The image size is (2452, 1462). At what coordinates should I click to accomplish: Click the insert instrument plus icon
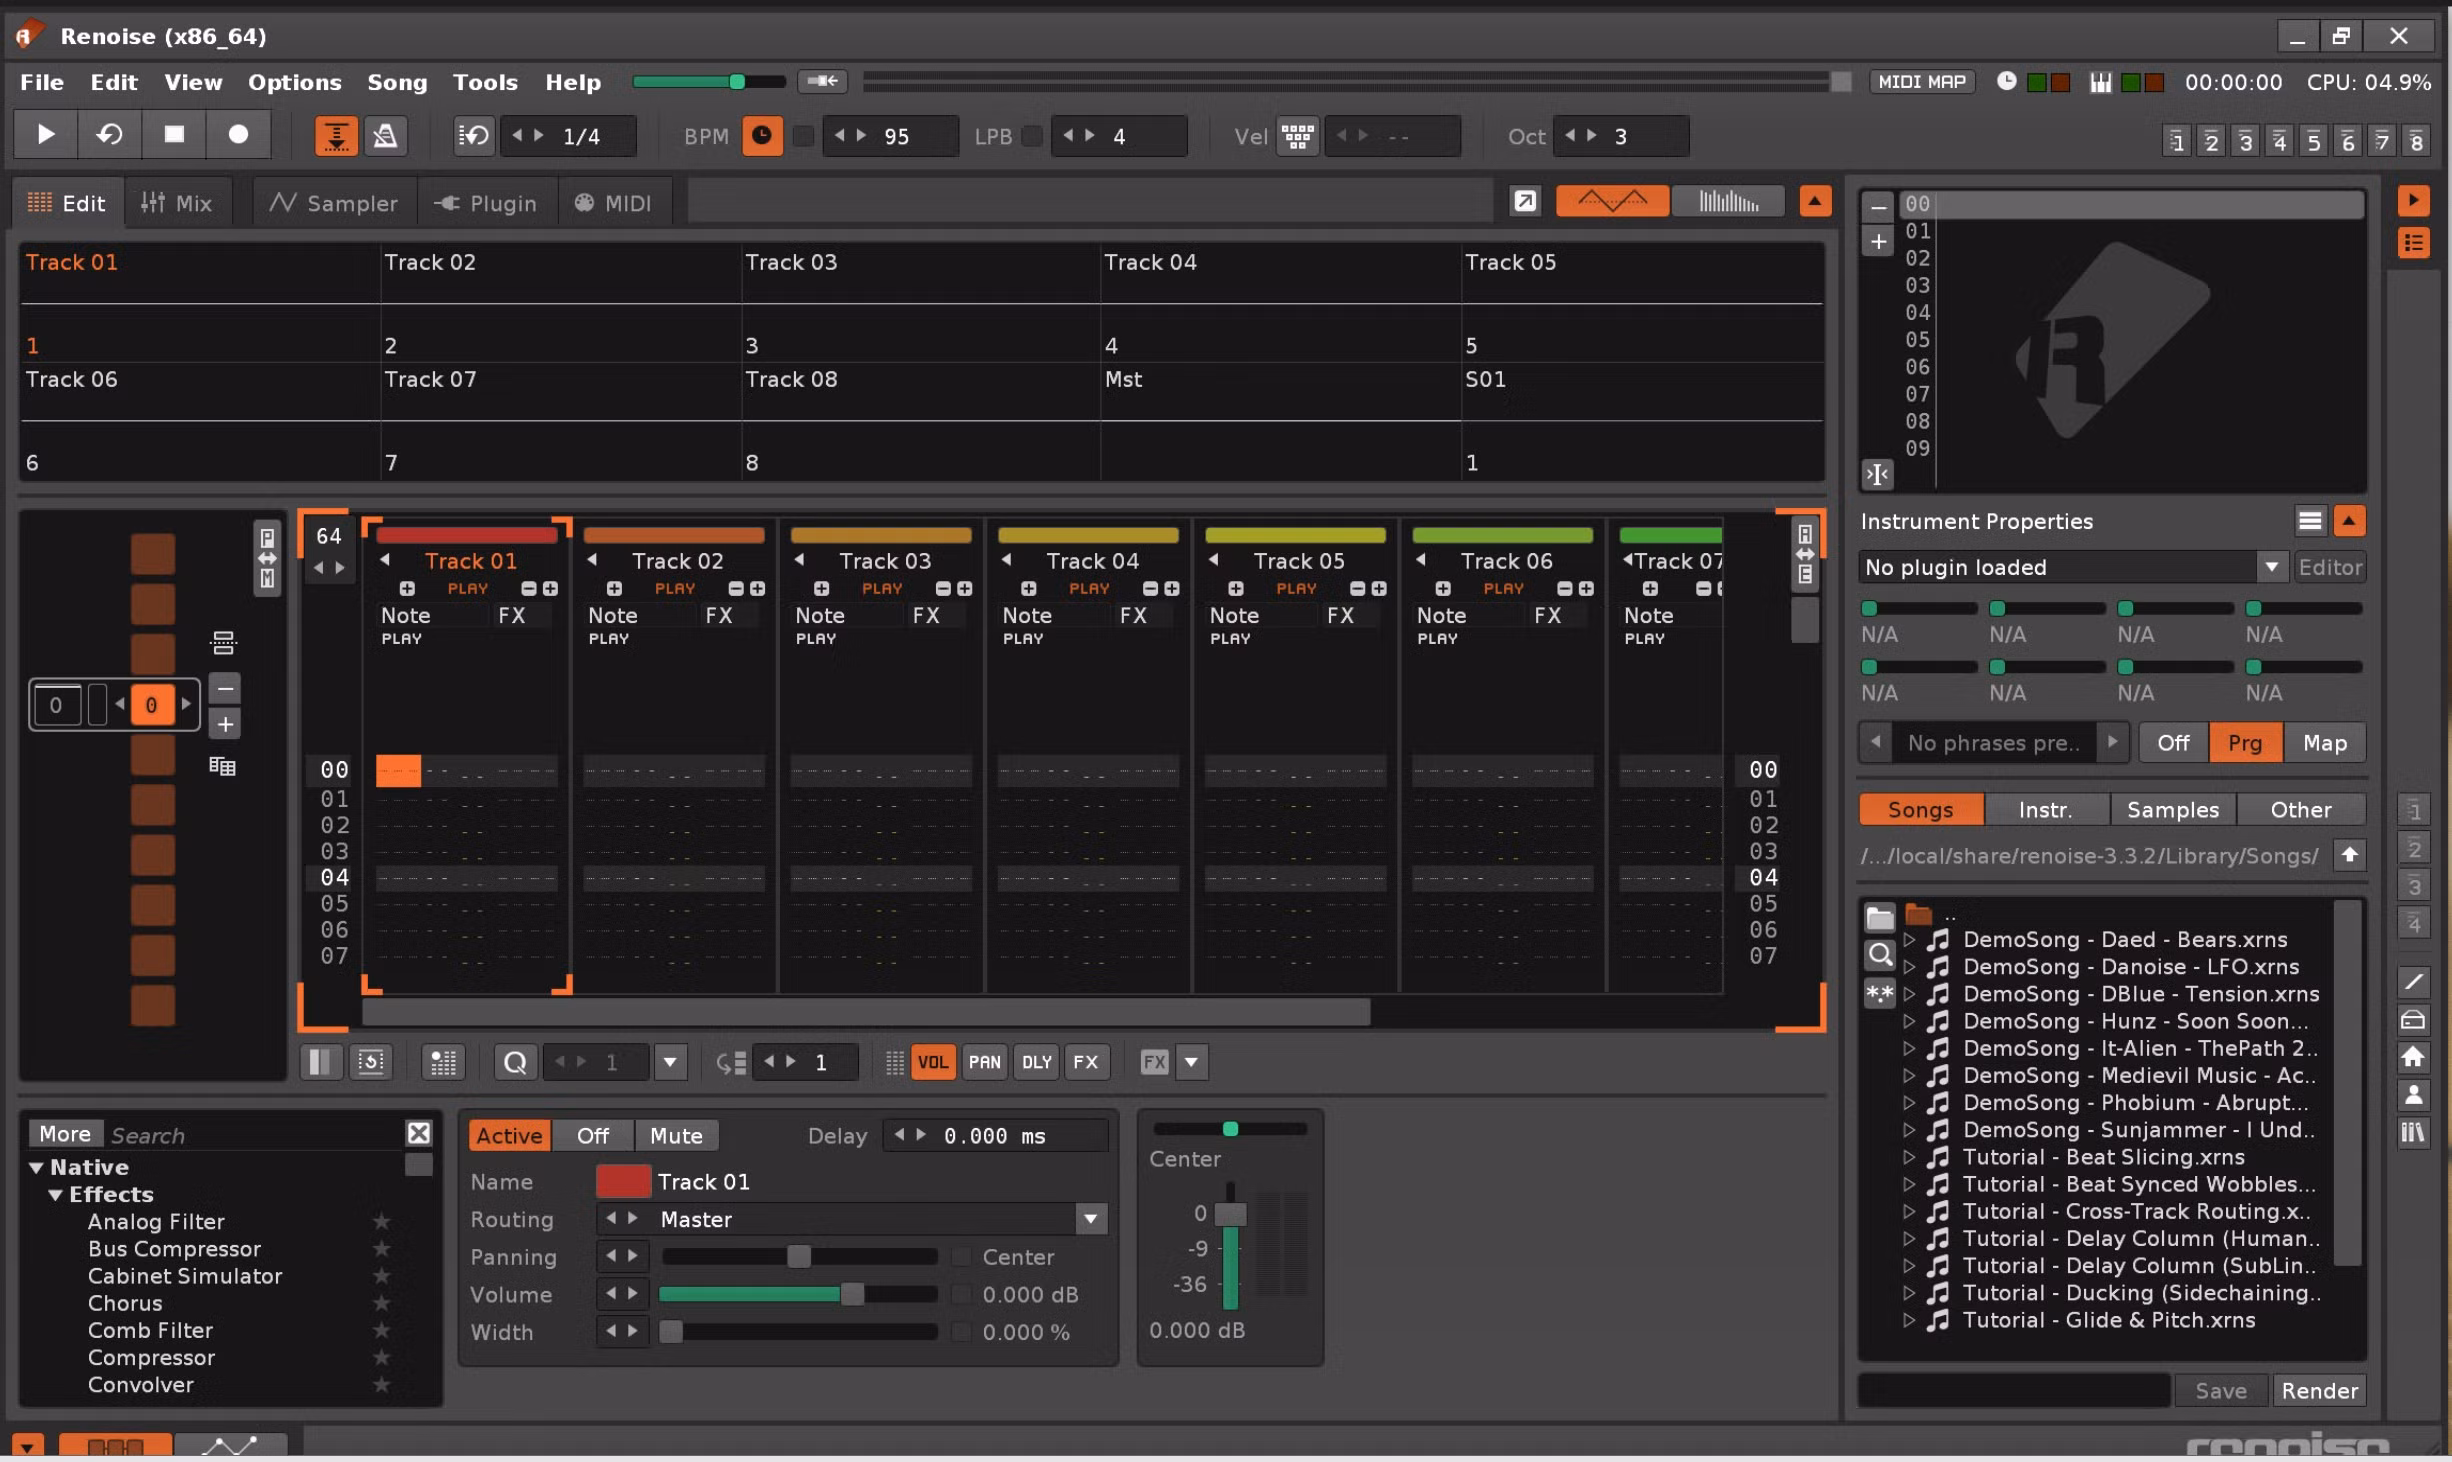1879,242
